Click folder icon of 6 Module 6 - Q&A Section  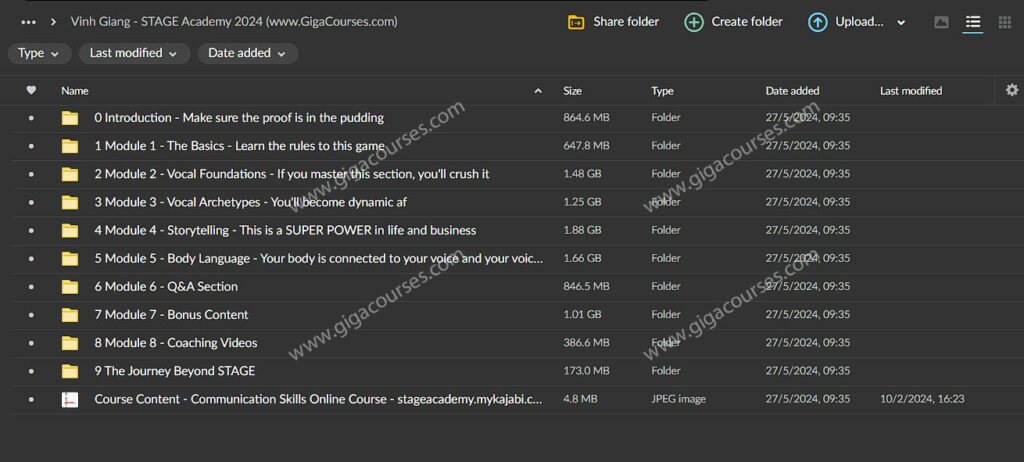pos(70,287)
